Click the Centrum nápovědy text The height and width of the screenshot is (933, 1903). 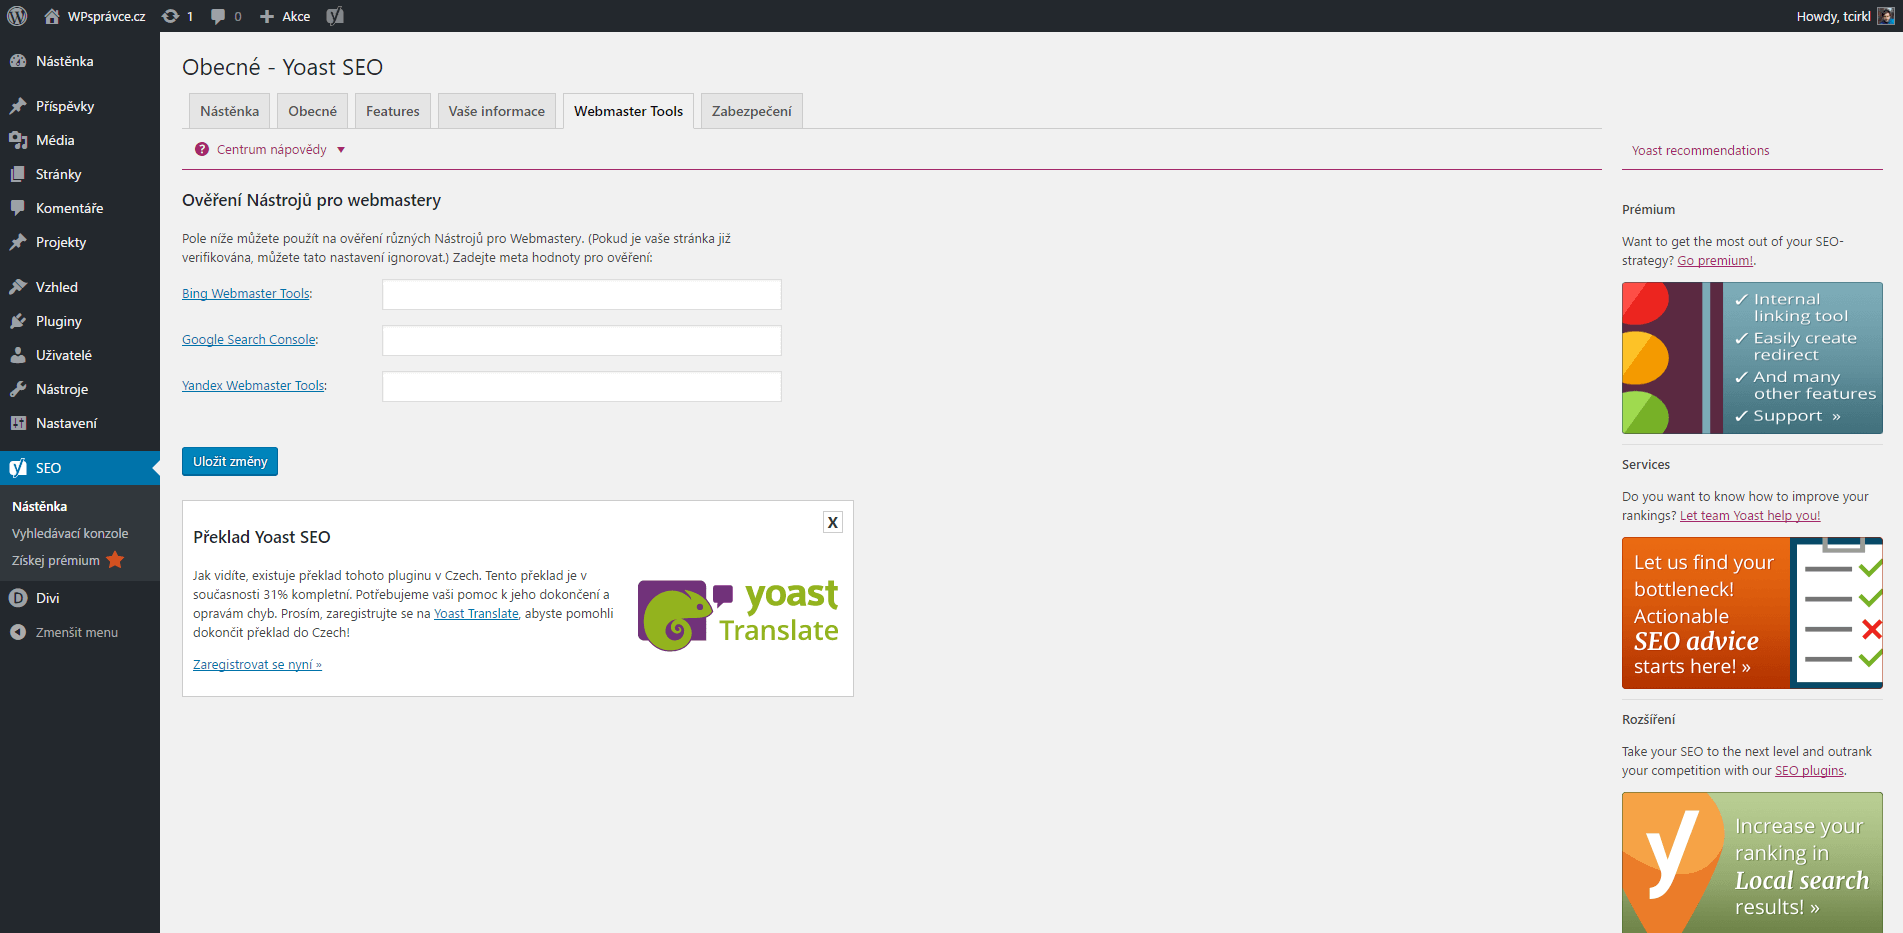click(272, 149)
